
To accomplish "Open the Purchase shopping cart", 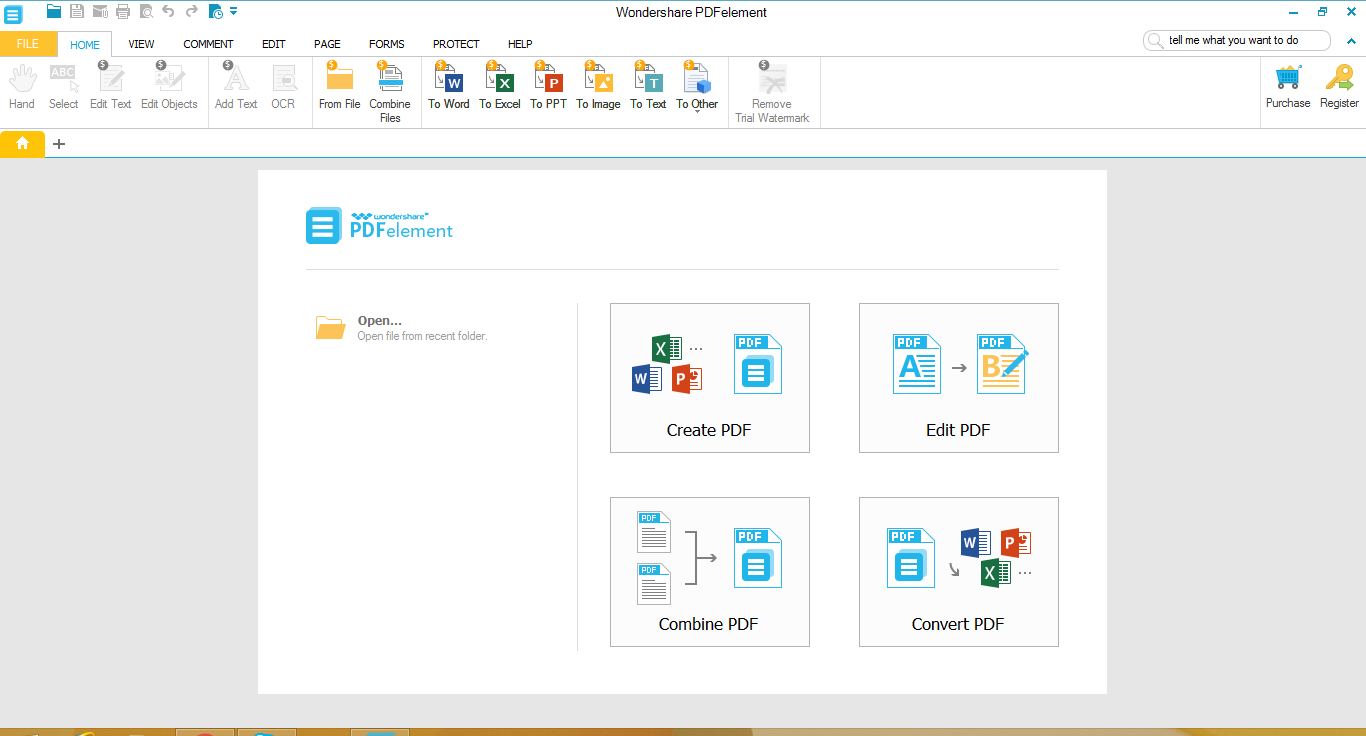I will pyautogui.click(x=1287, y=80).
